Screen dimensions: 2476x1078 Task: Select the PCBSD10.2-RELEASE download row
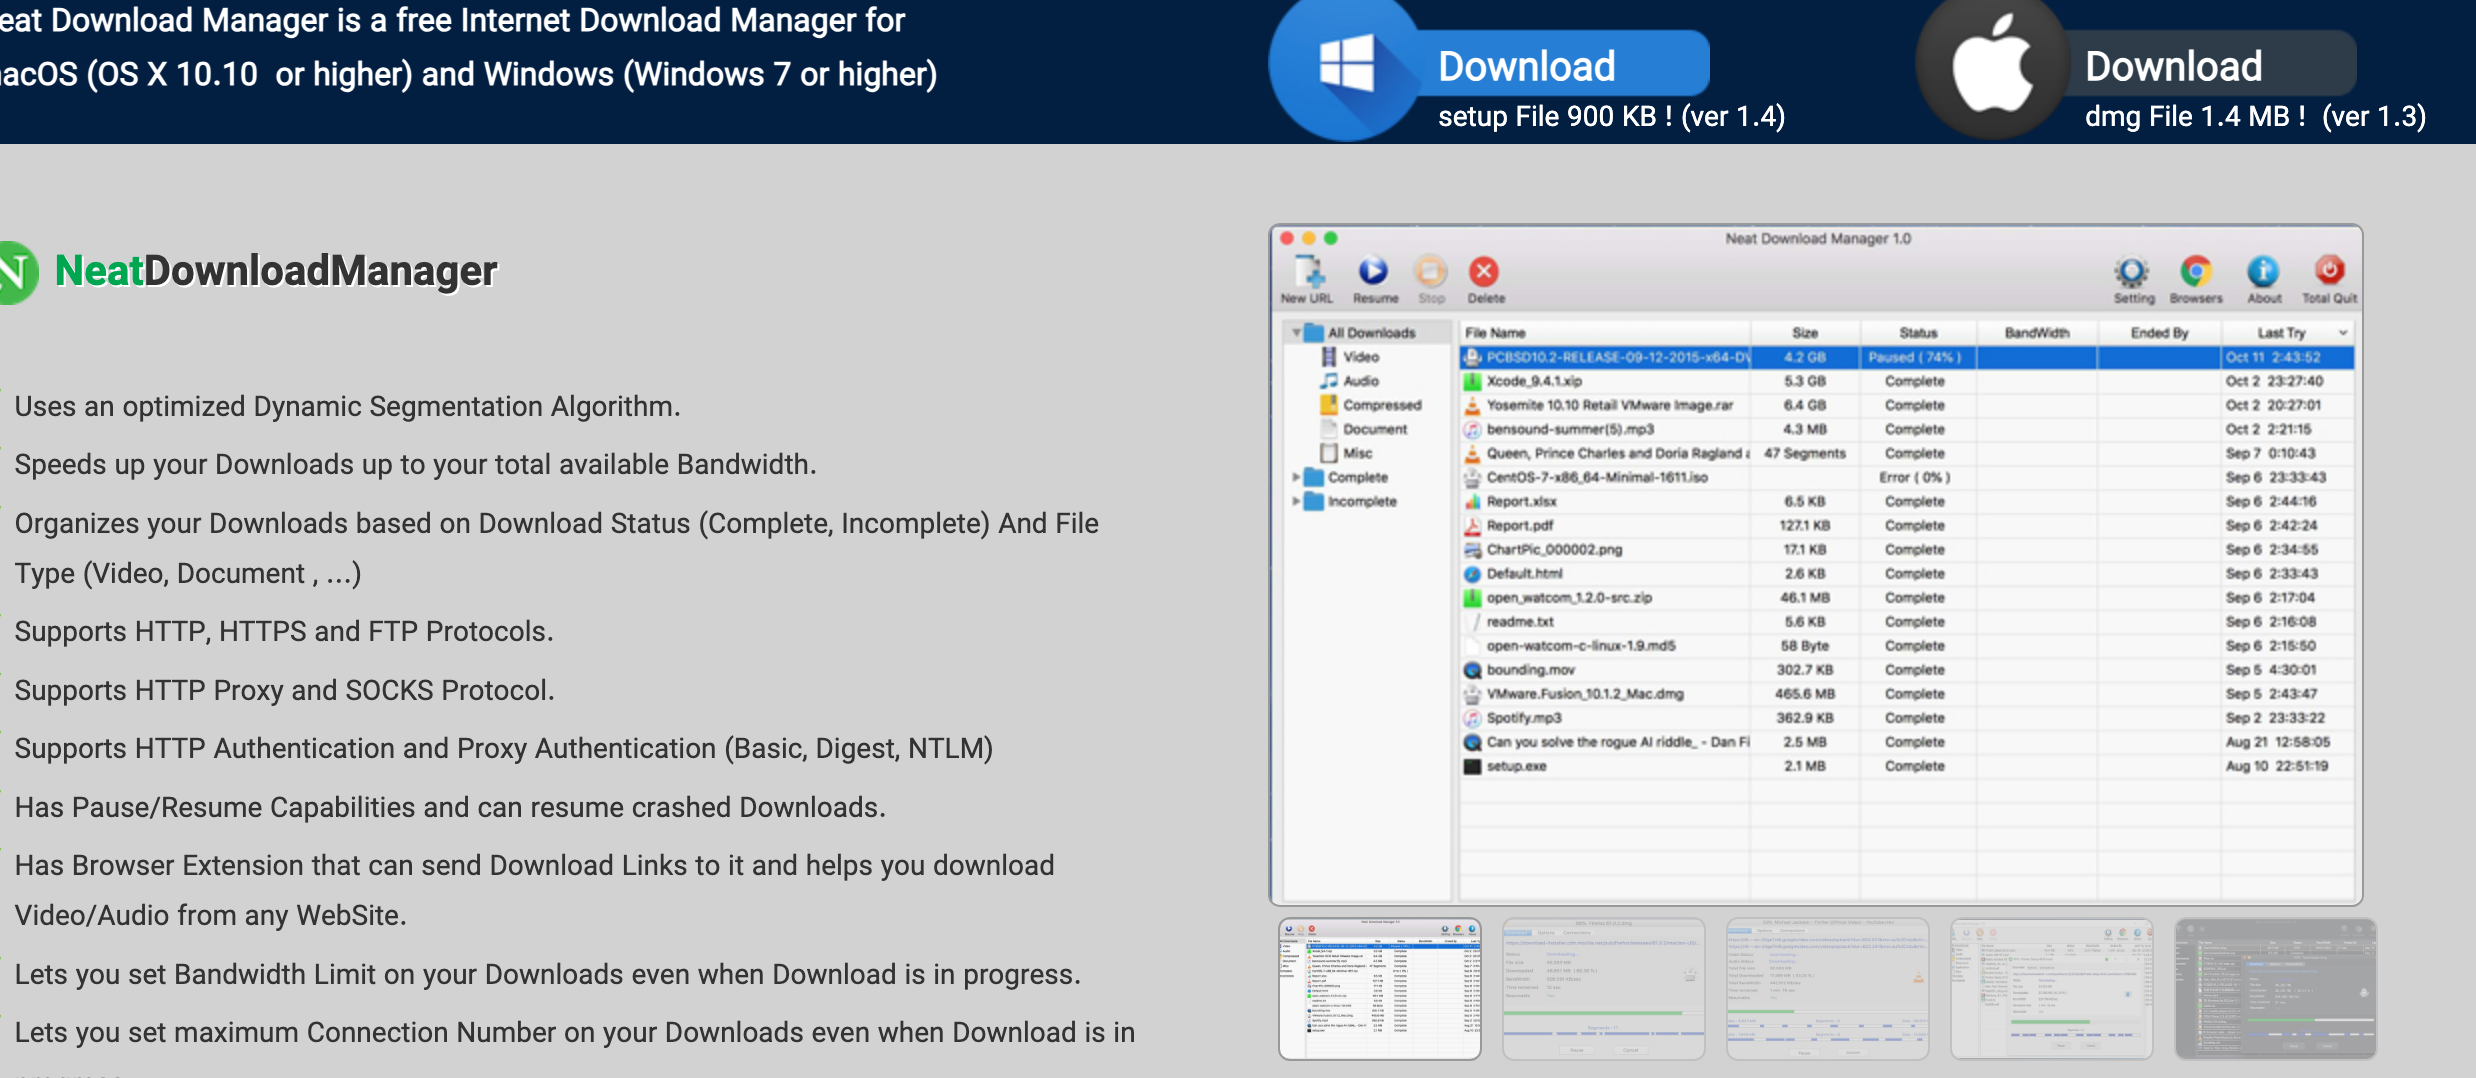(x=1907, y=357)
